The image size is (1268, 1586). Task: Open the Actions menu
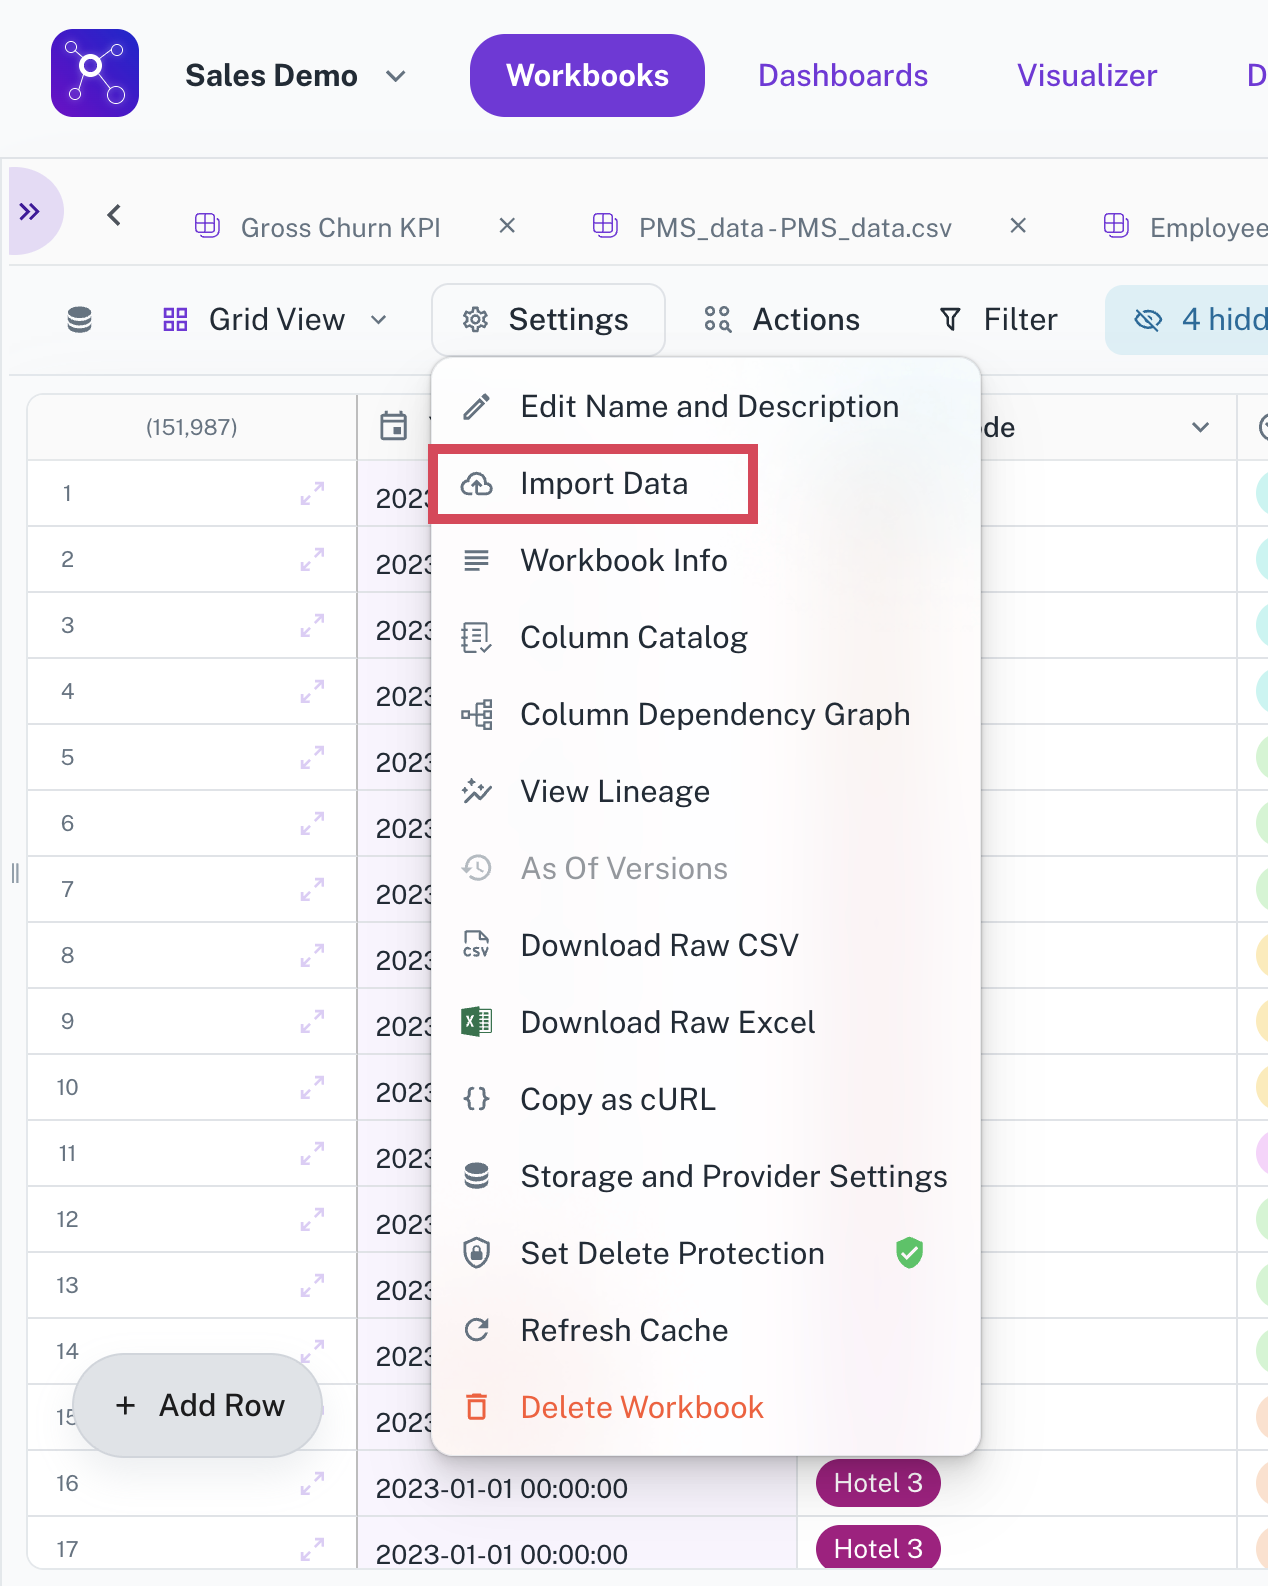[782, 320]
